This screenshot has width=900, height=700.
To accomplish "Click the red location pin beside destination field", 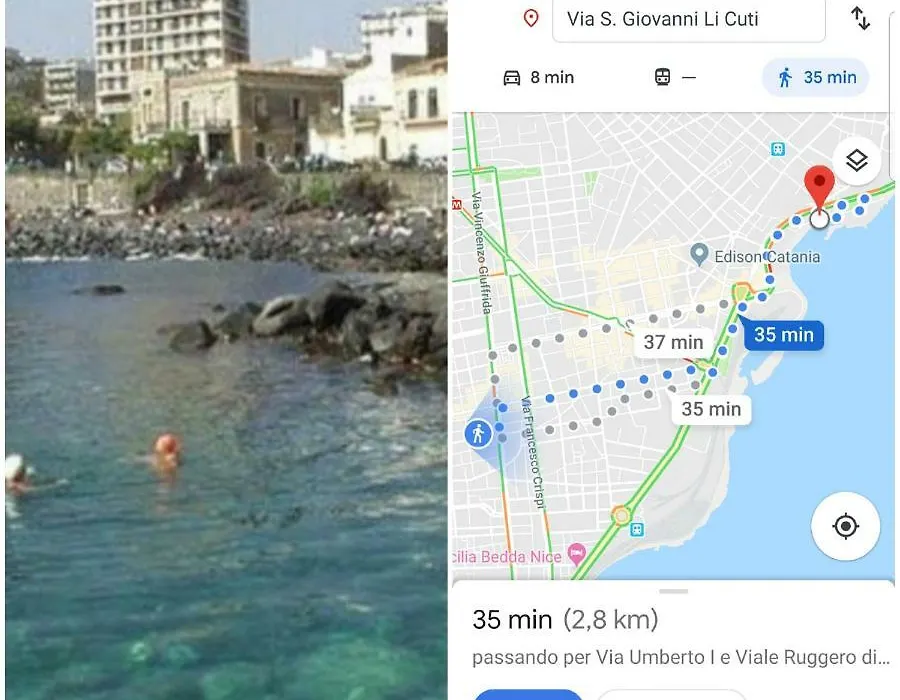I will point(531,18).
